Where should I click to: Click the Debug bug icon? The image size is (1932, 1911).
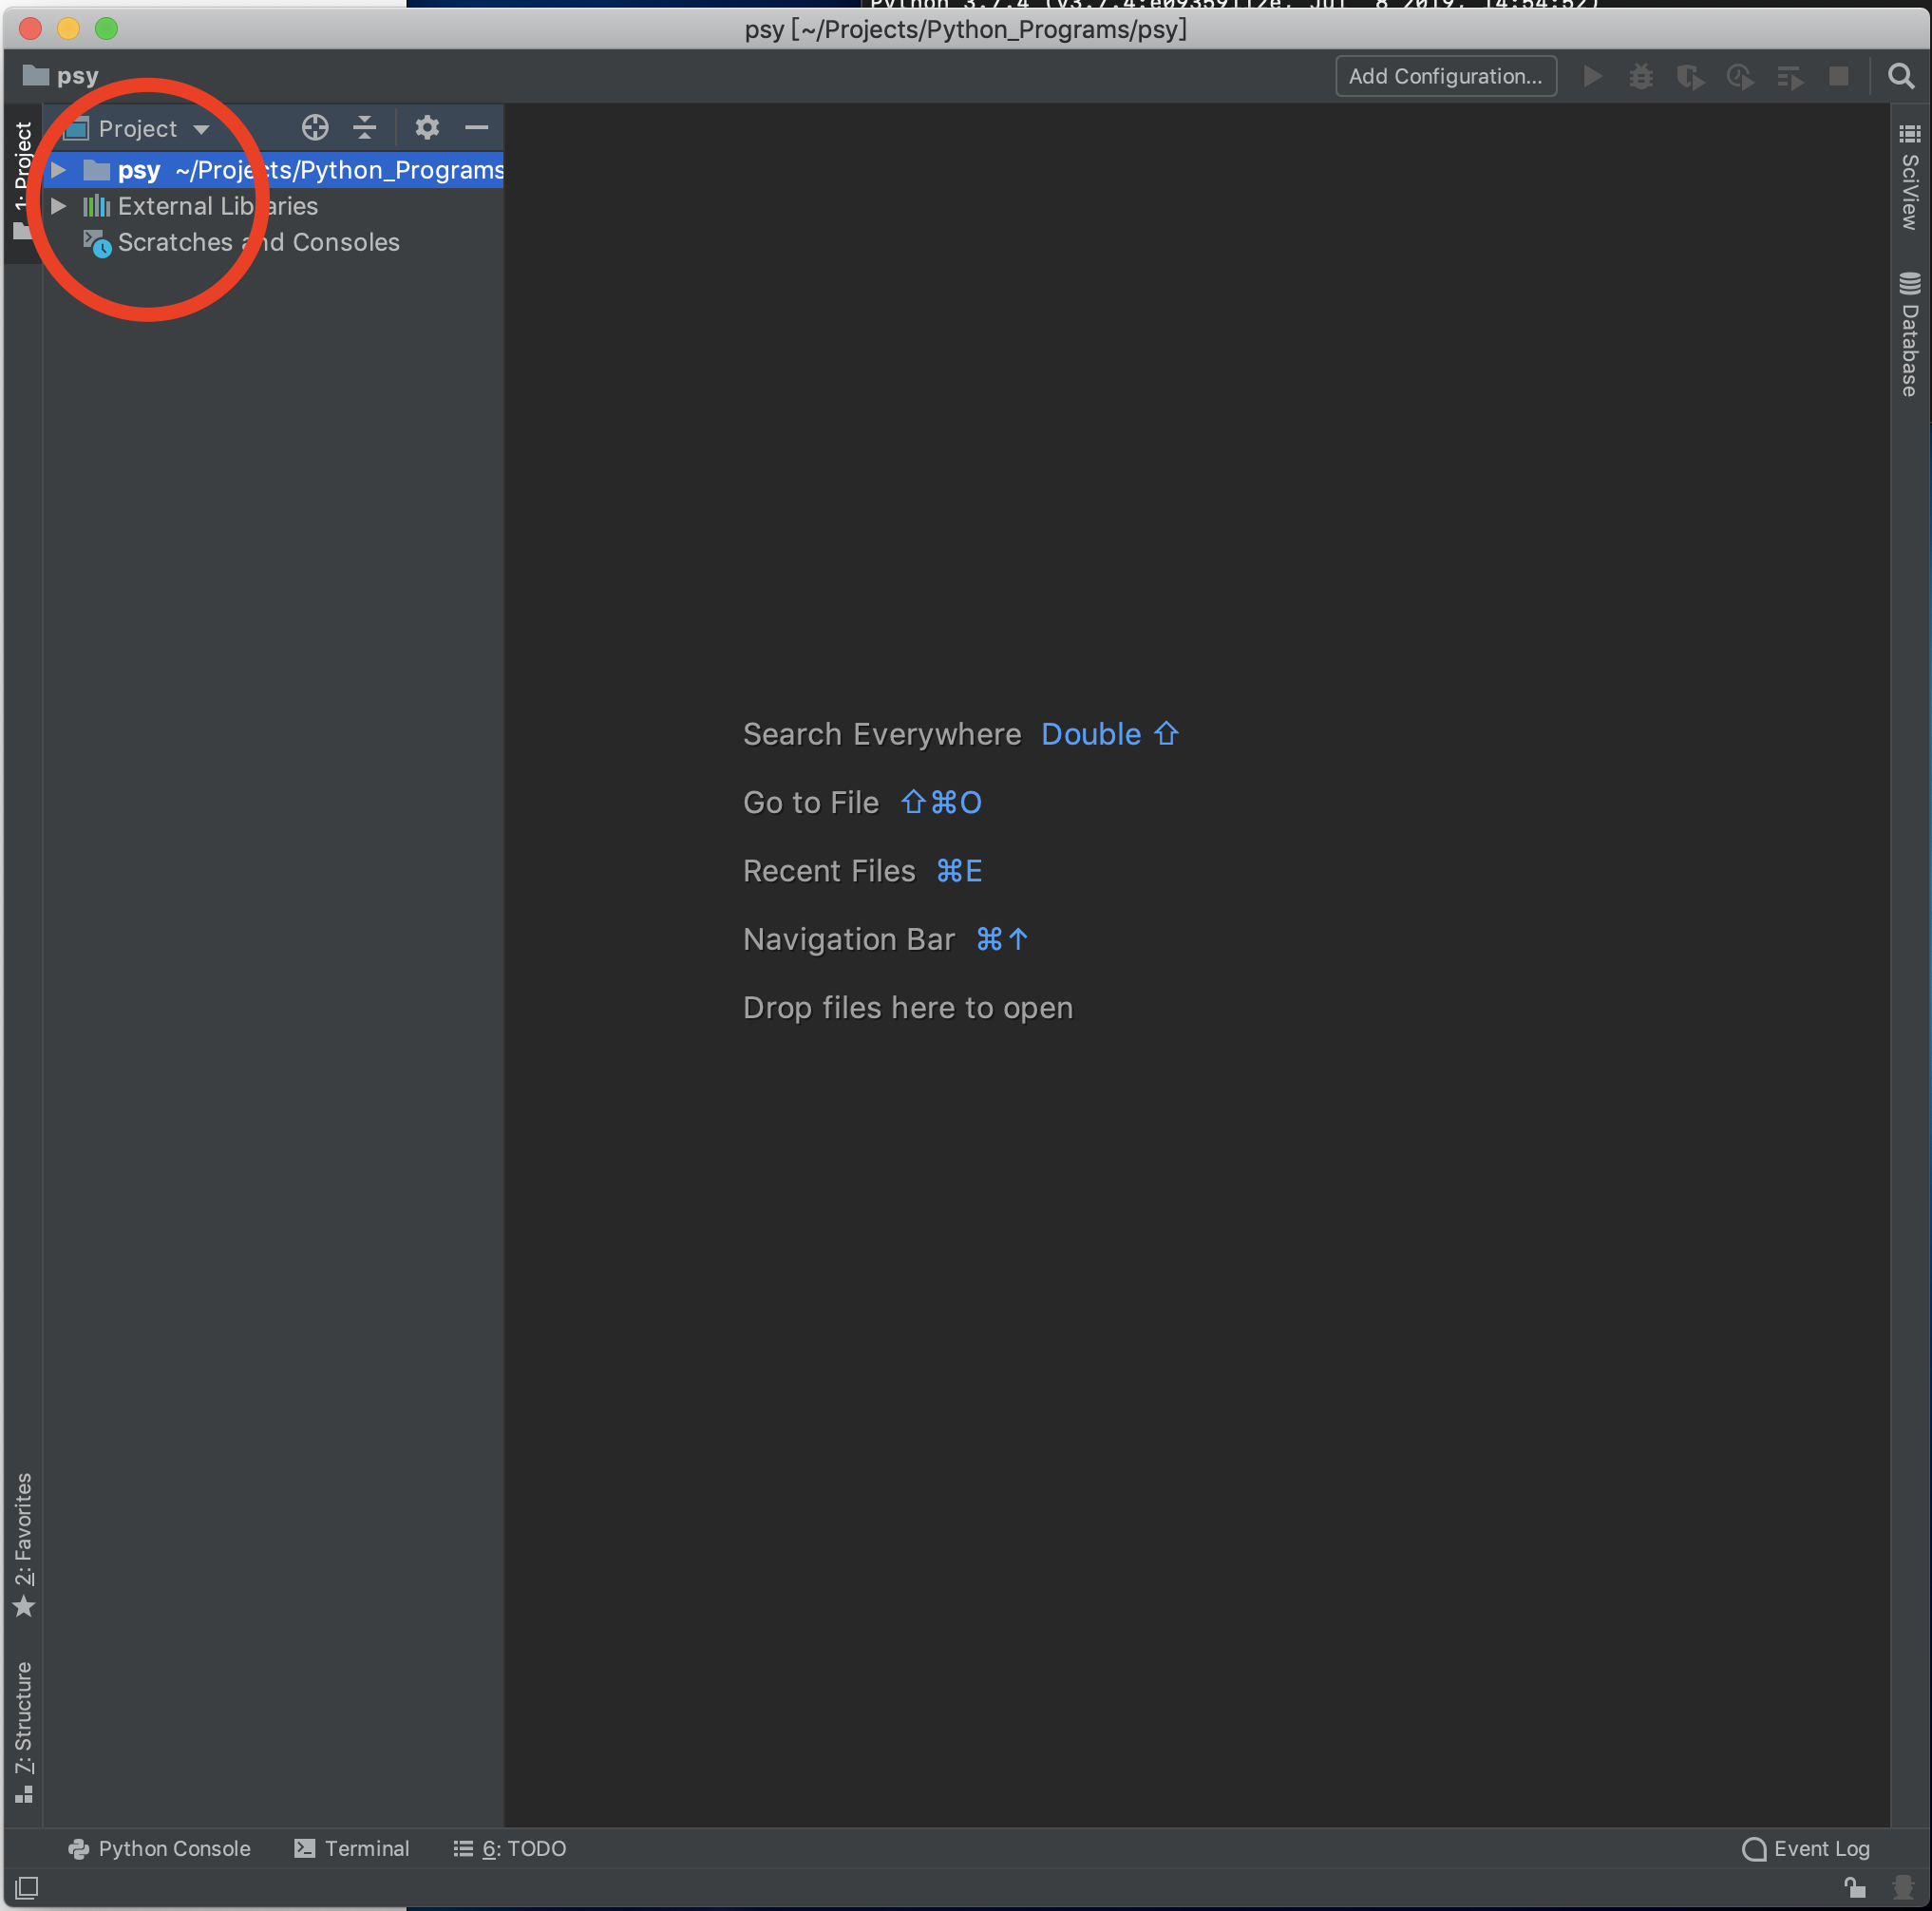point(1641,77)
